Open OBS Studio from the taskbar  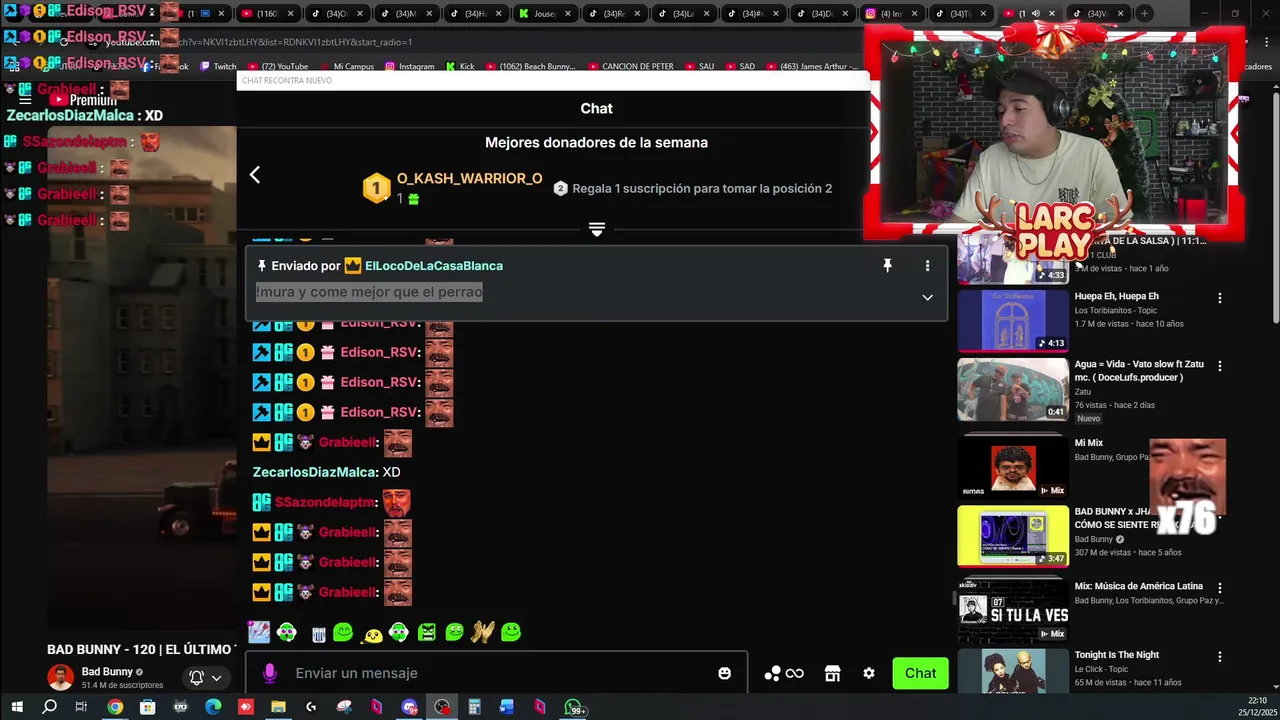tap(442, 707)
